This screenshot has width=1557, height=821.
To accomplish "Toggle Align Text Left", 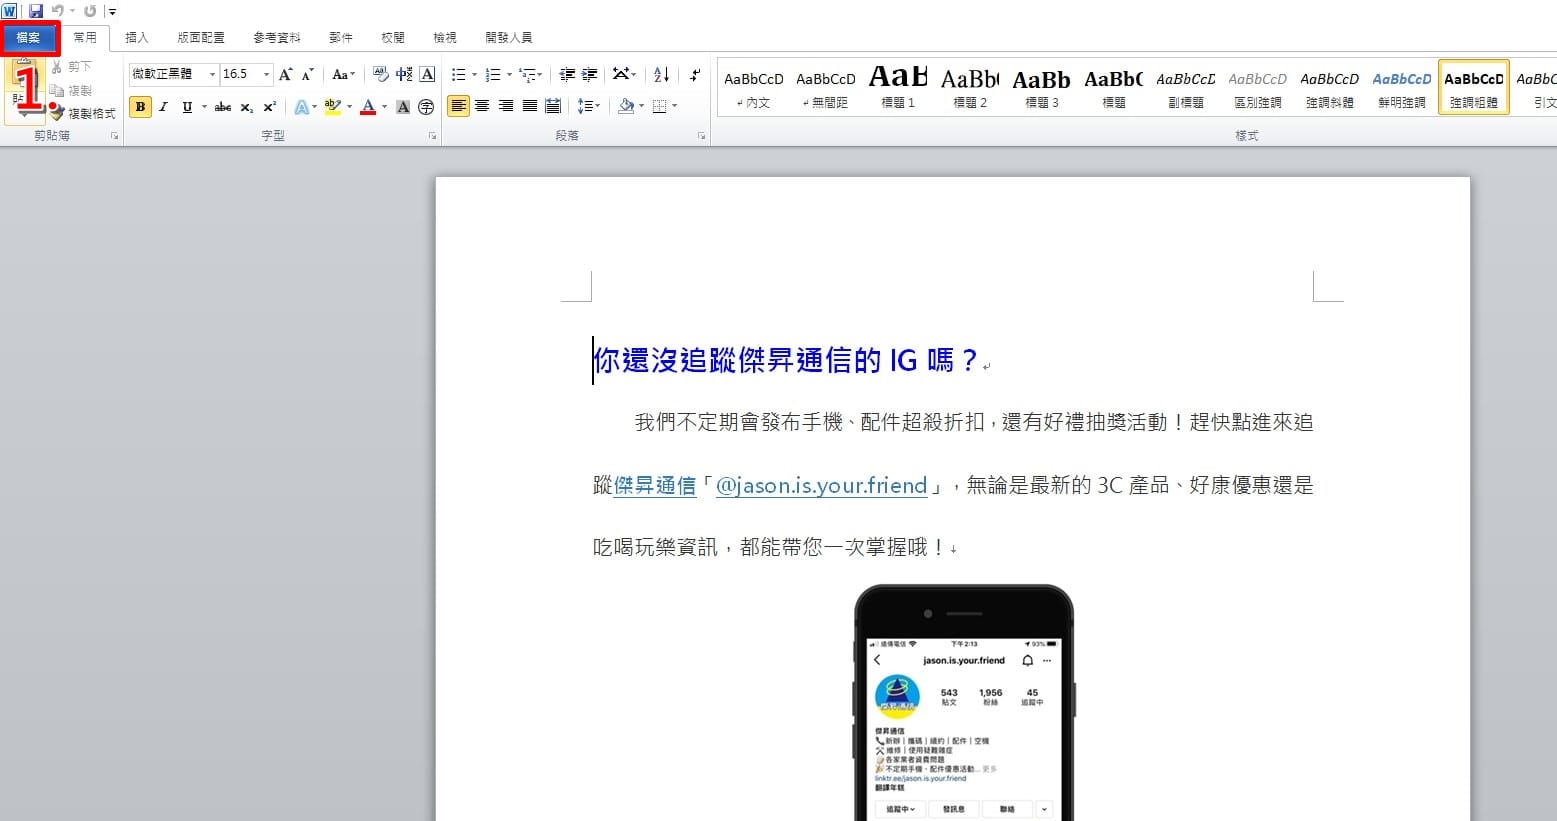I will pos(458,106).
